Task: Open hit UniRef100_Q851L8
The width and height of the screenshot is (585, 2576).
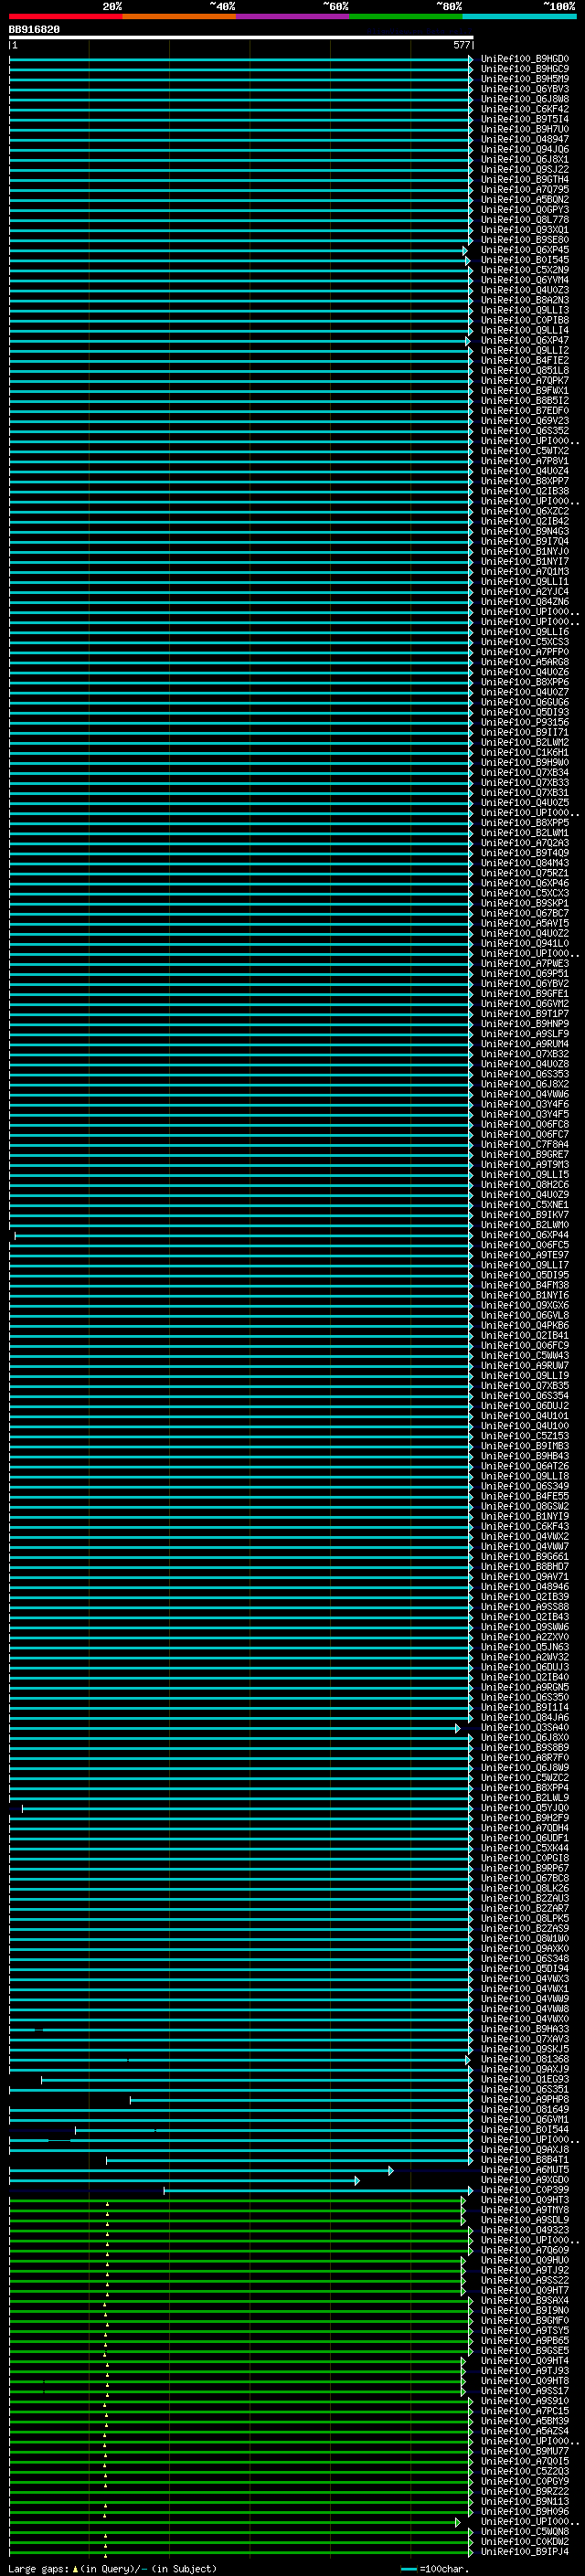Action: point(525,370)
